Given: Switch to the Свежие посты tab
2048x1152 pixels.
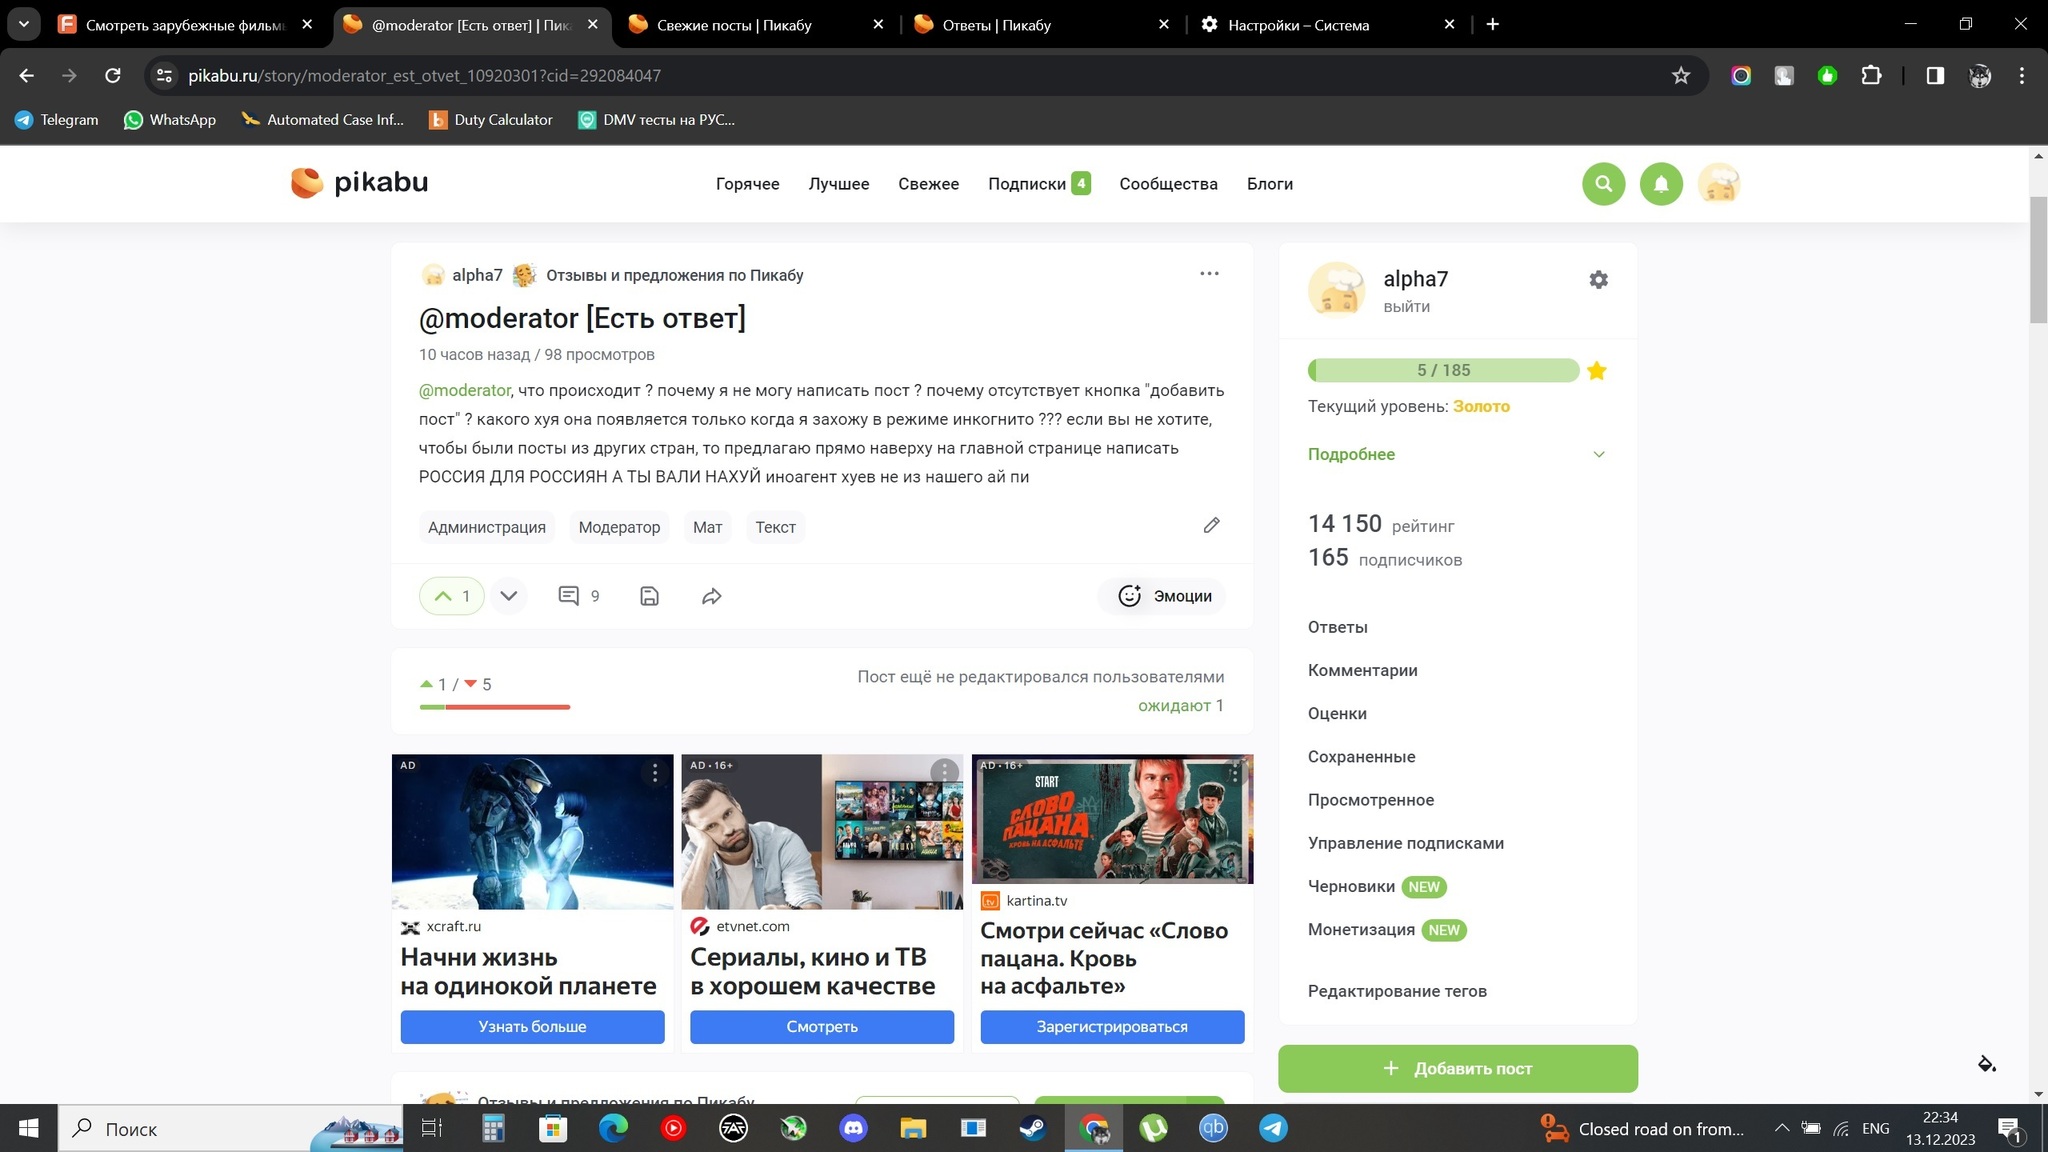Looking at the screenshot, I should 734,25.
